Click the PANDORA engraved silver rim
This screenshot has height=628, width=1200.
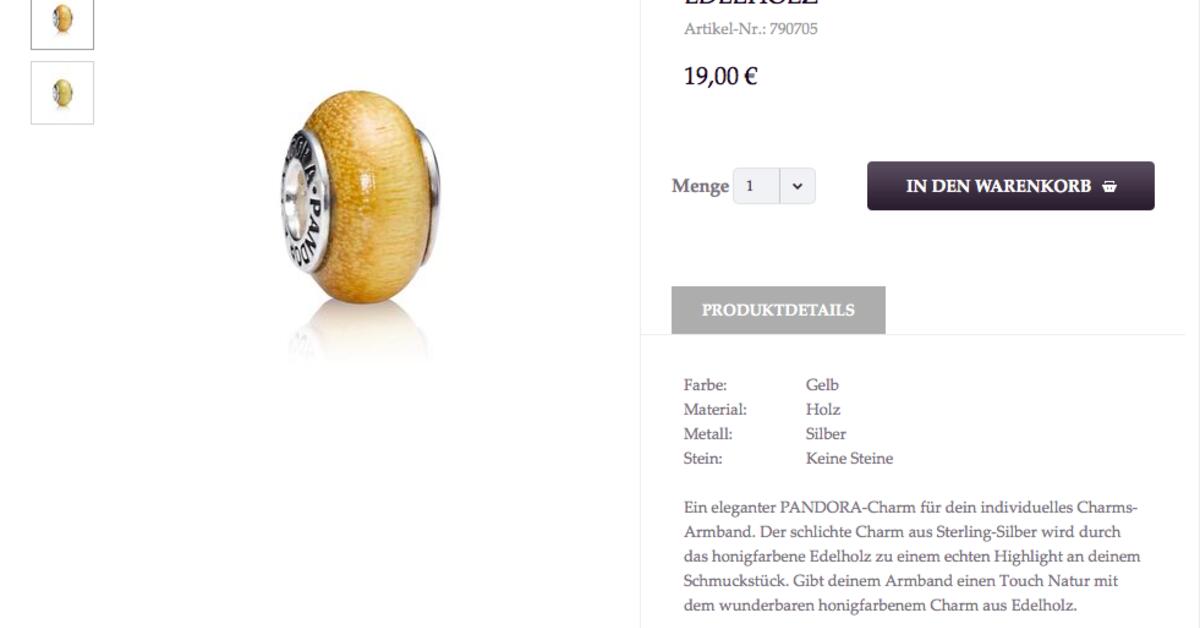(305, 201)
